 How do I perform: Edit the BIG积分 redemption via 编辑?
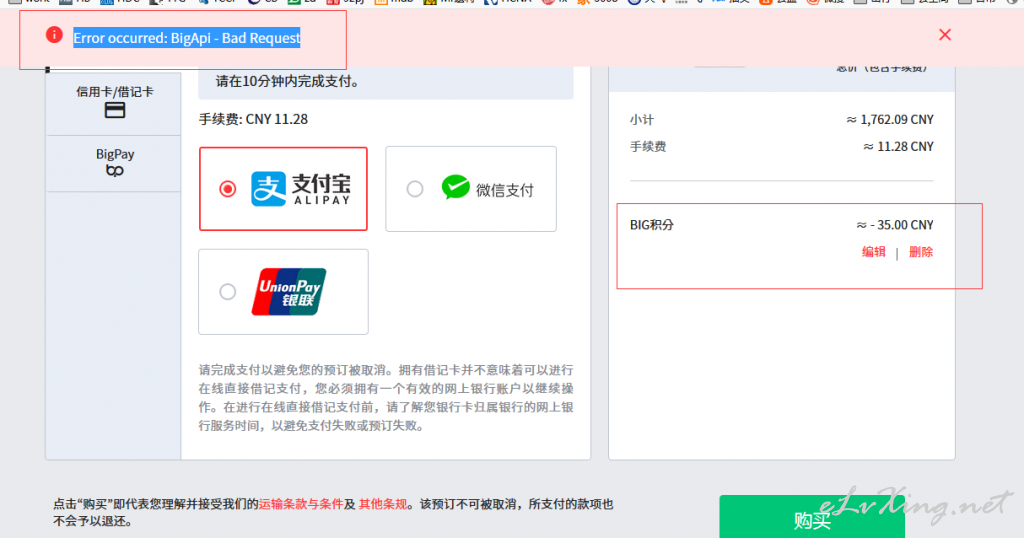[873, 252]
